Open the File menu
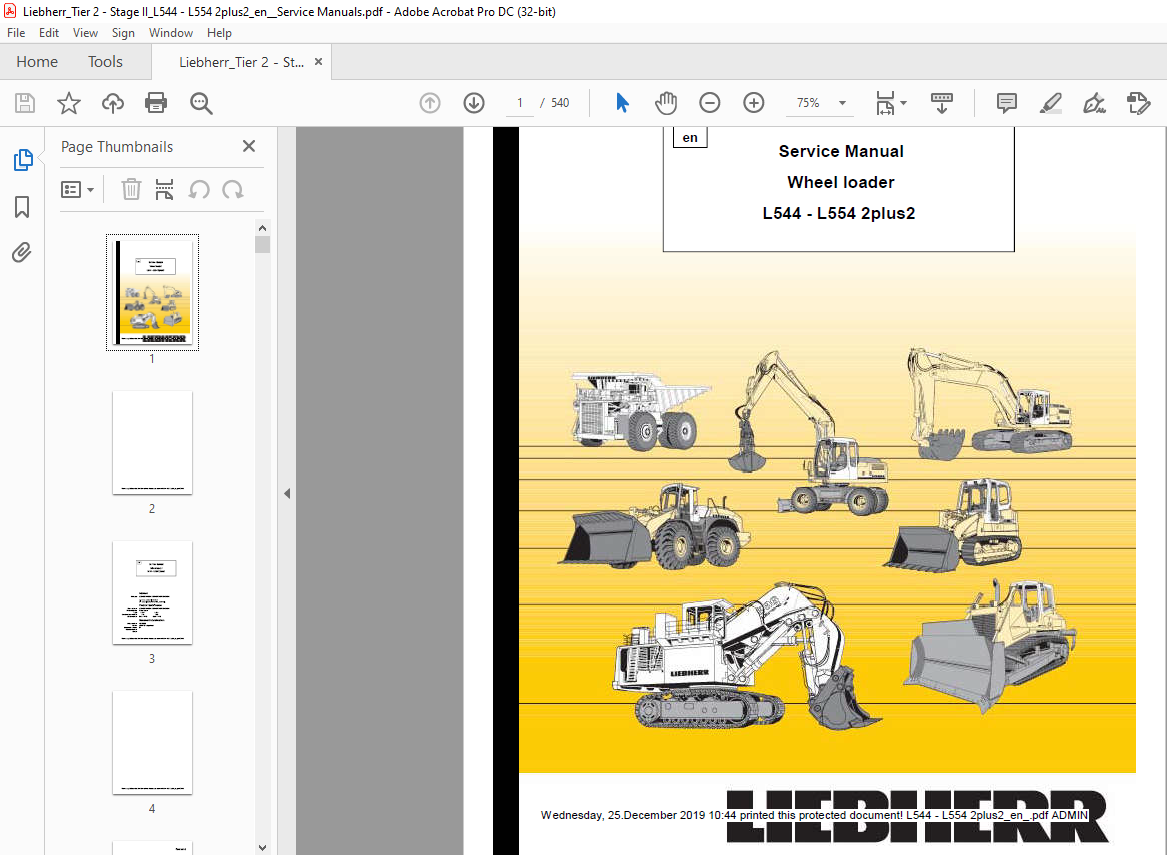This screenshot has width=1167, height=855. 16,33
